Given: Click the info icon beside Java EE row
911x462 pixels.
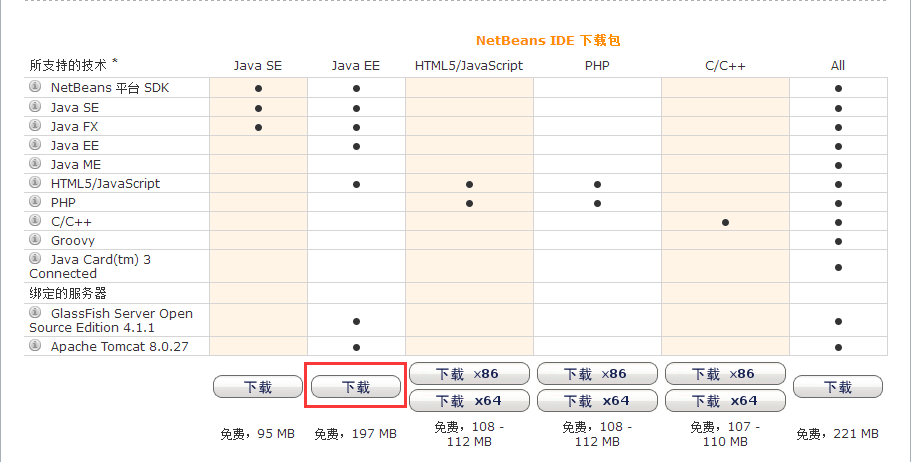Looking at the screenshot, I should [35, 144].
